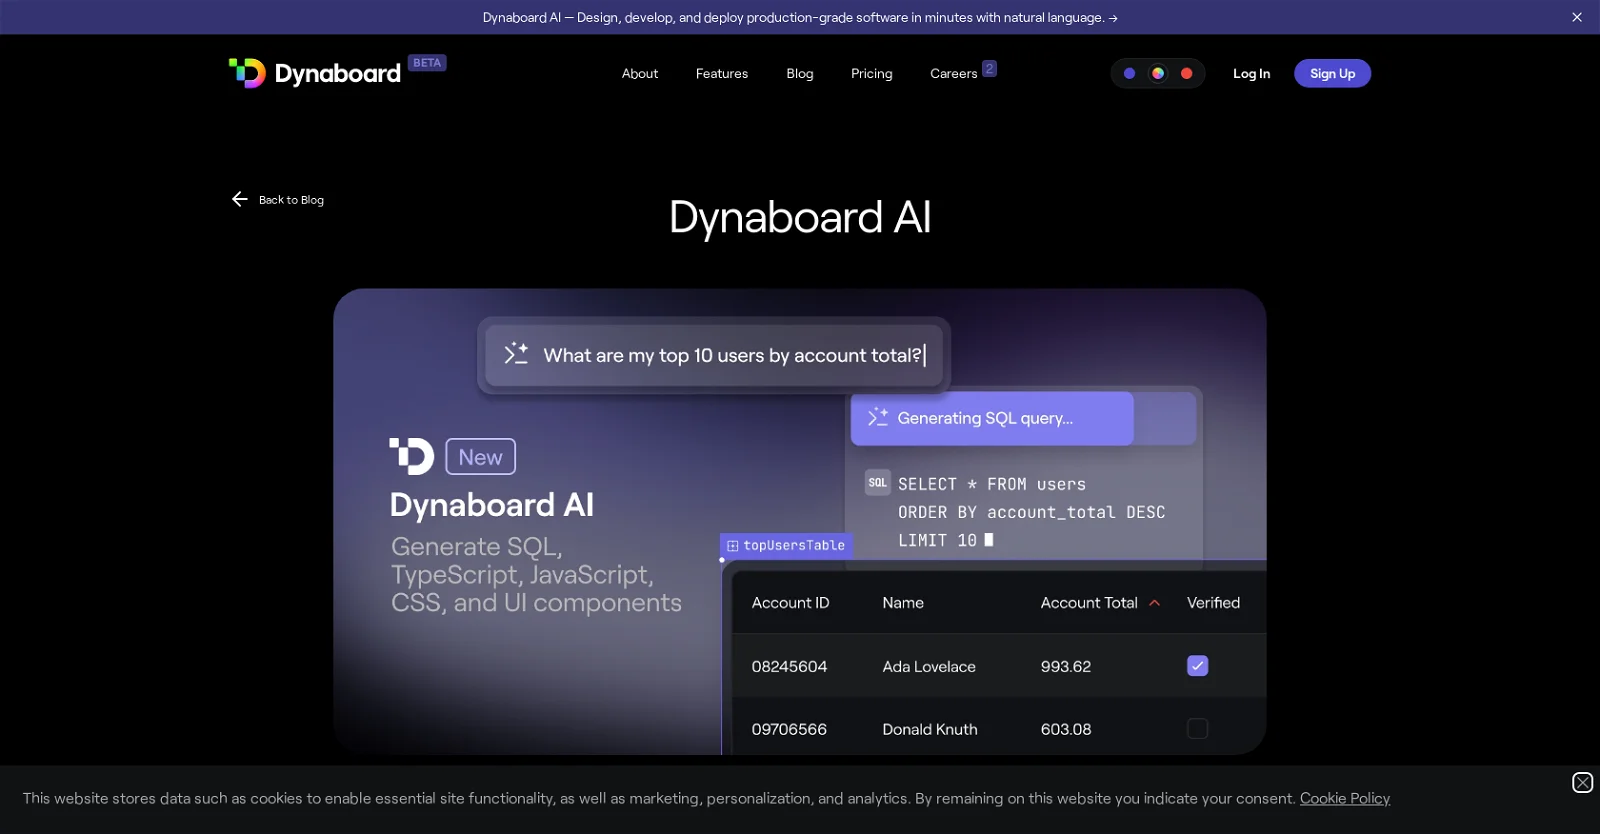Click the topUsersTable component label
Viewport: 1600px width, 834px height.
tap(786, 545)
